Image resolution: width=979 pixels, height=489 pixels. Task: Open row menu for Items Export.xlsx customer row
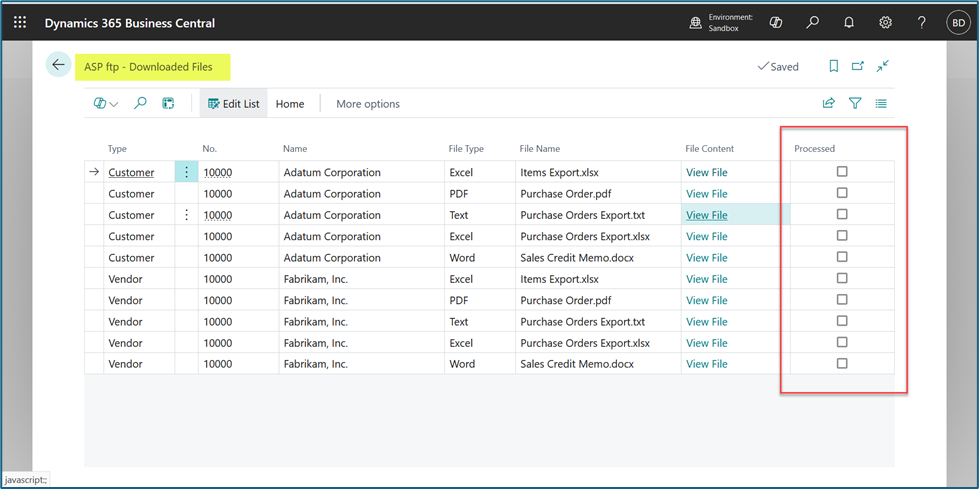[186, 172]
